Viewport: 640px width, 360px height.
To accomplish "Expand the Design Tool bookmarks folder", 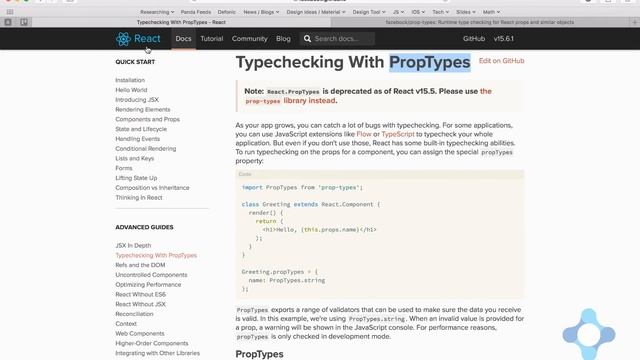I will point(369,12).
